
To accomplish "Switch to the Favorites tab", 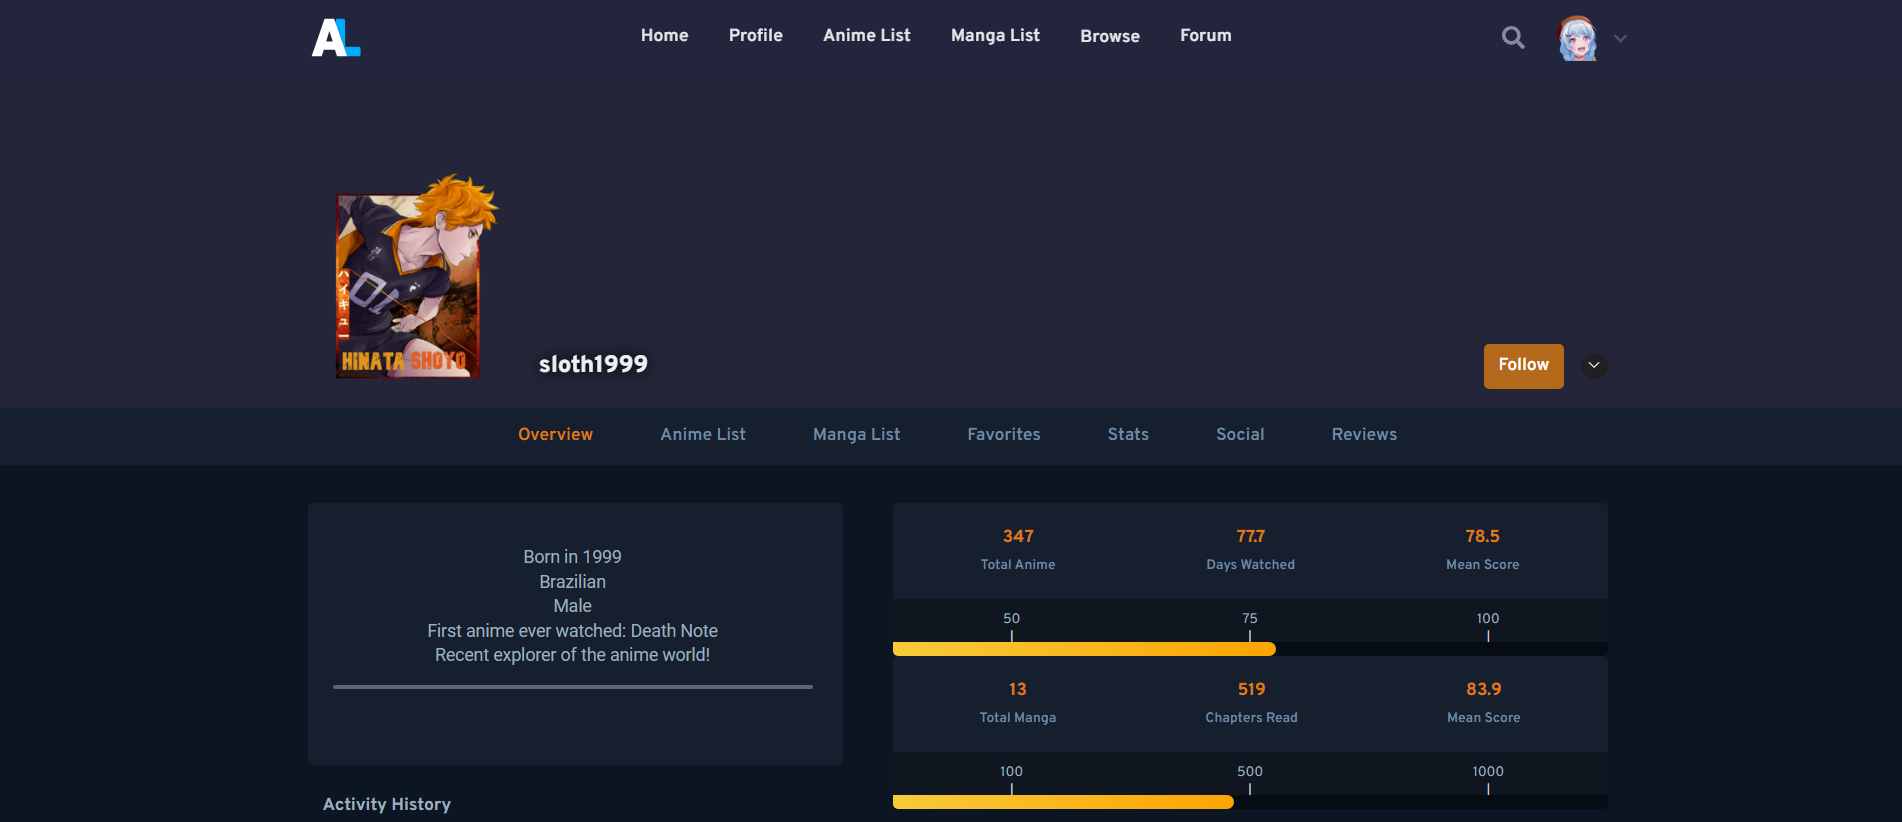I will [1003, 435].
